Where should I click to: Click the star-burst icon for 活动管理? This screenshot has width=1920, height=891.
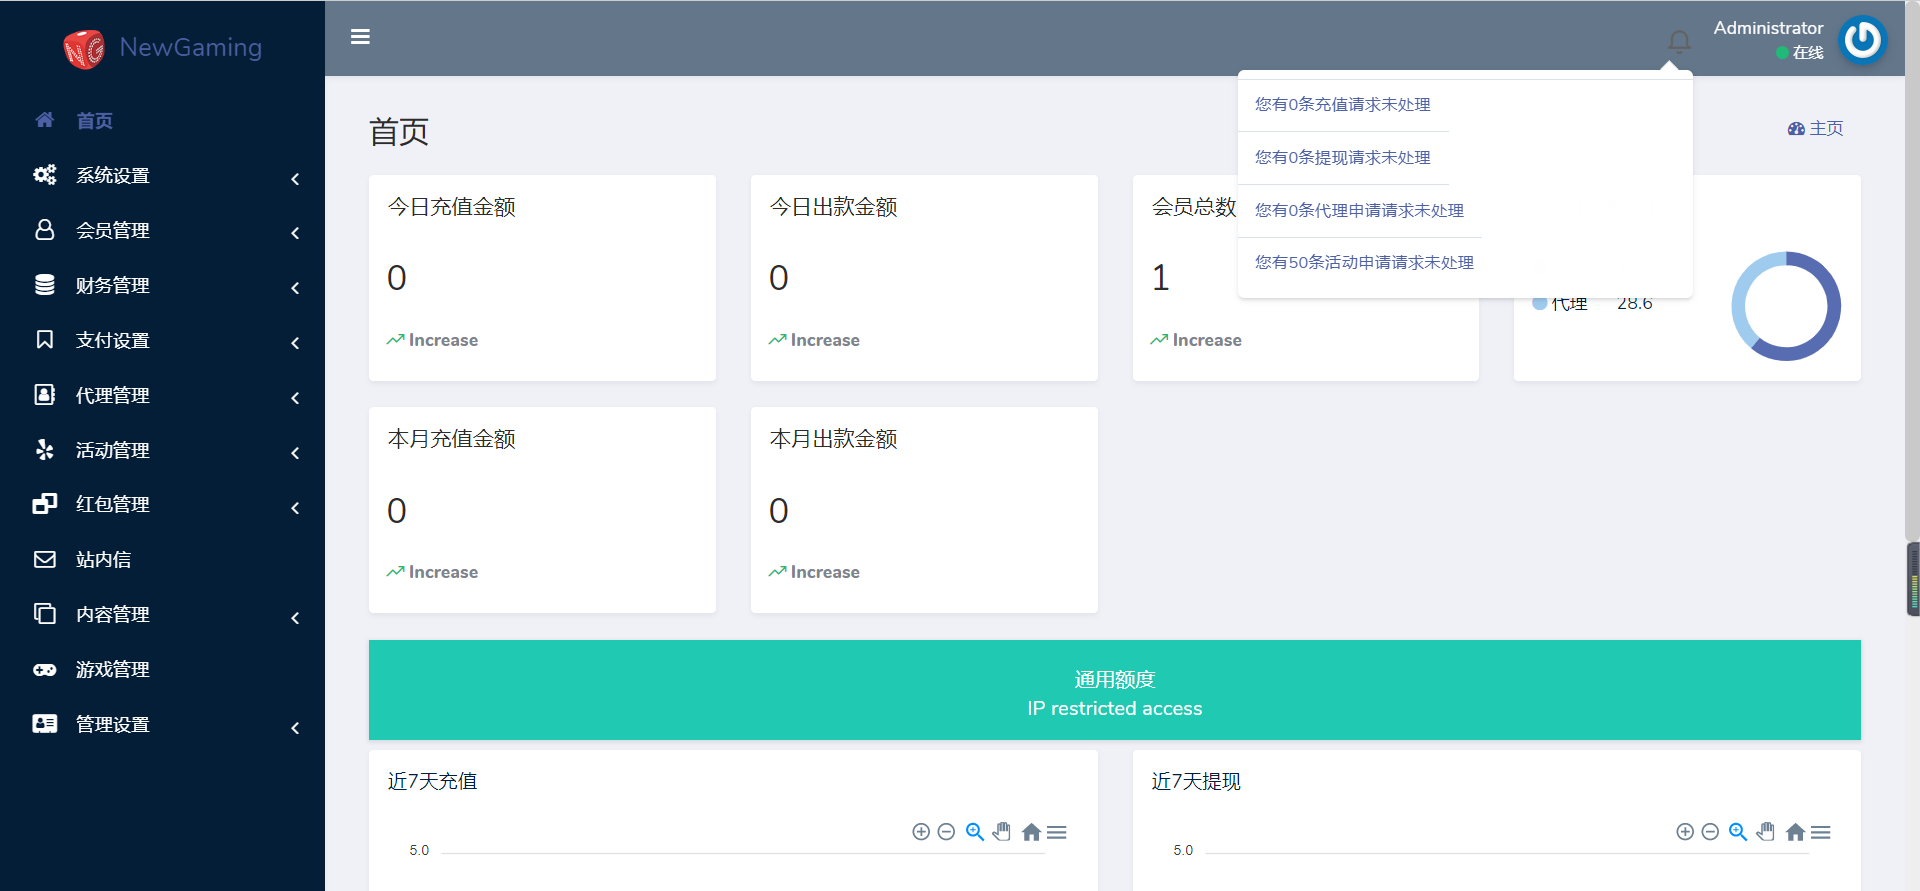pyautogui.click(x=45, y=450)
